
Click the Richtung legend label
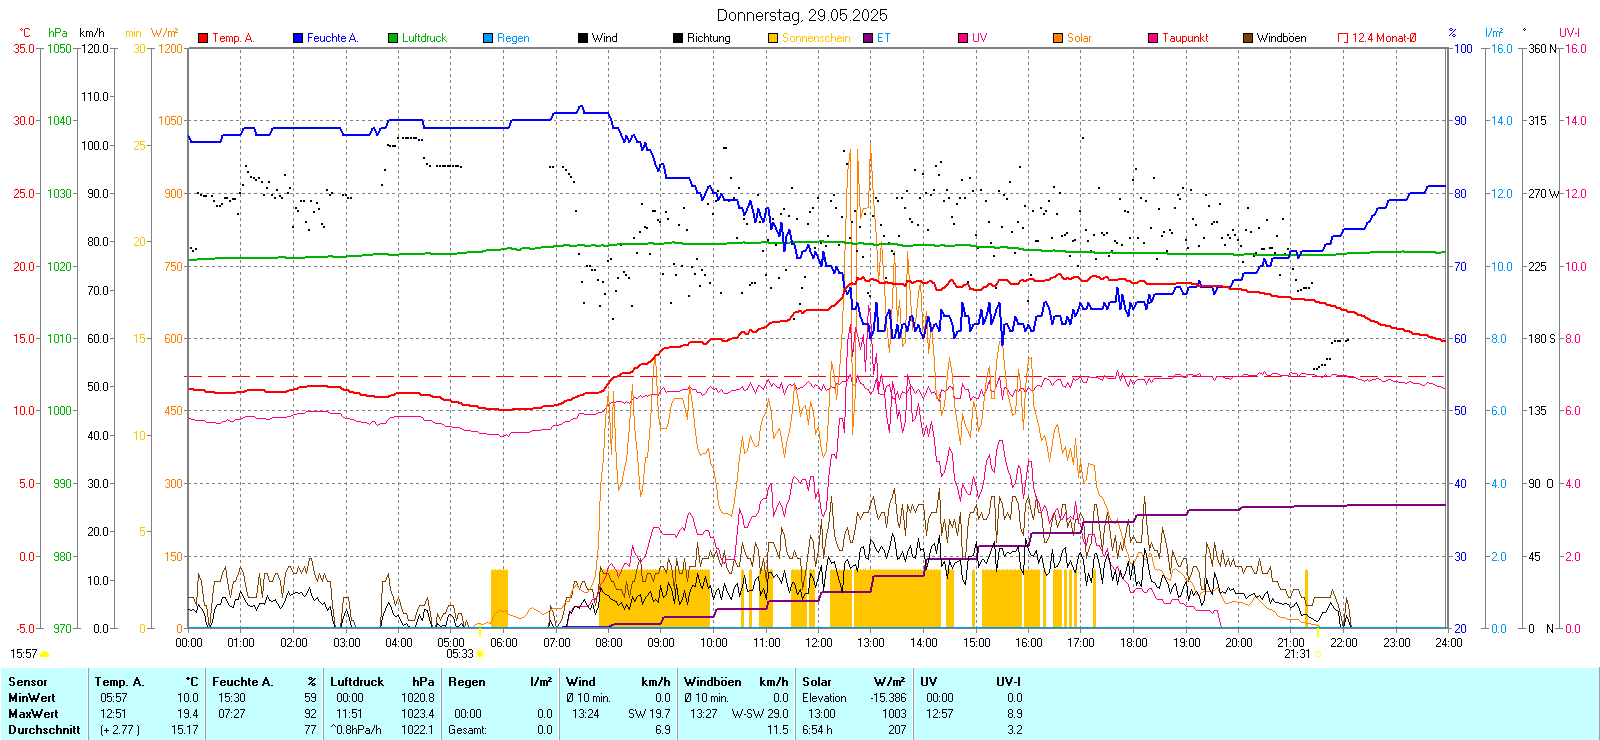[x=708, y=38]
